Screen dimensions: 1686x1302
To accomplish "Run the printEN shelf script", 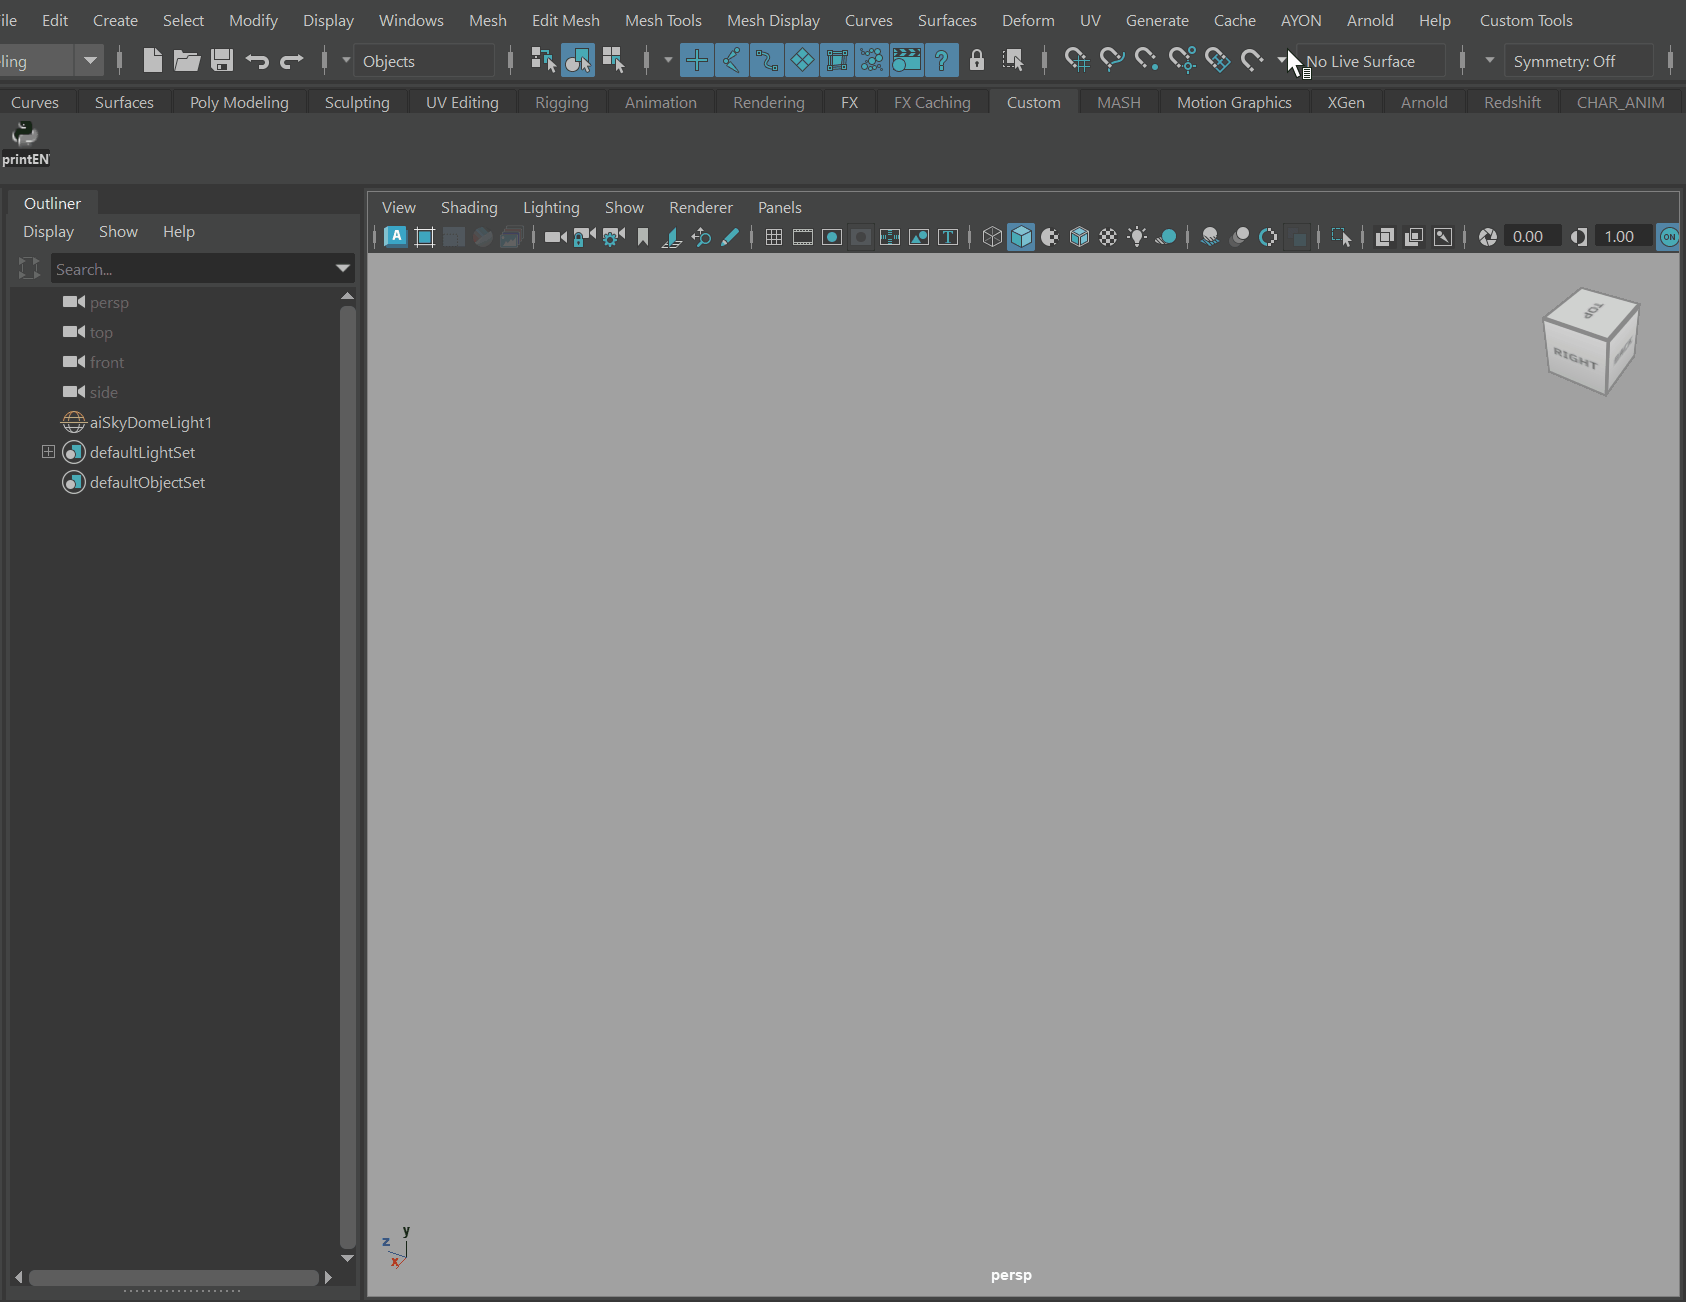I will (25, 143).
